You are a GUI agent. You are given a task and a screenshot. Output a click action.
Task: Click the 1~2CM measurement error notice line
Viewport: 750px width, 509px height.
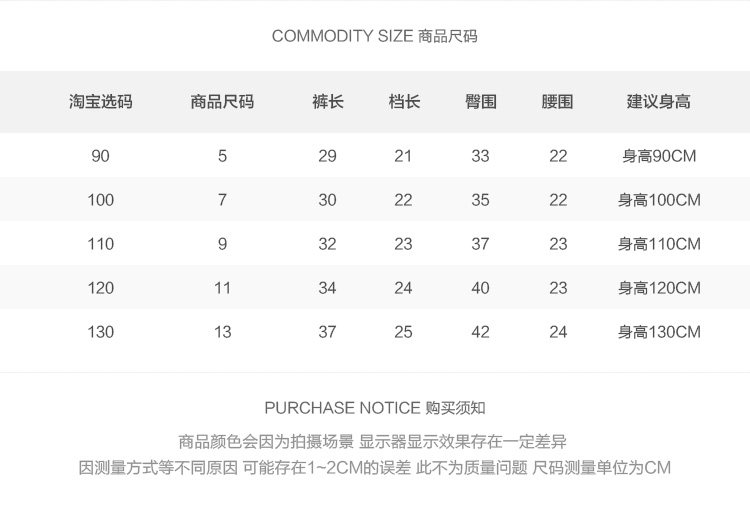(x=374, y=468)
